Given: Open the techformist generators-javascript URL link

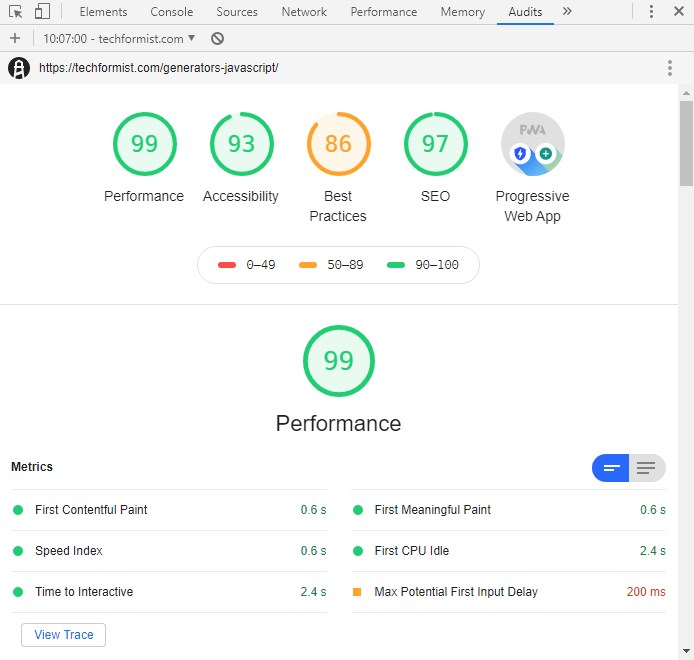Looking at the screenshot, I should 158,68.
